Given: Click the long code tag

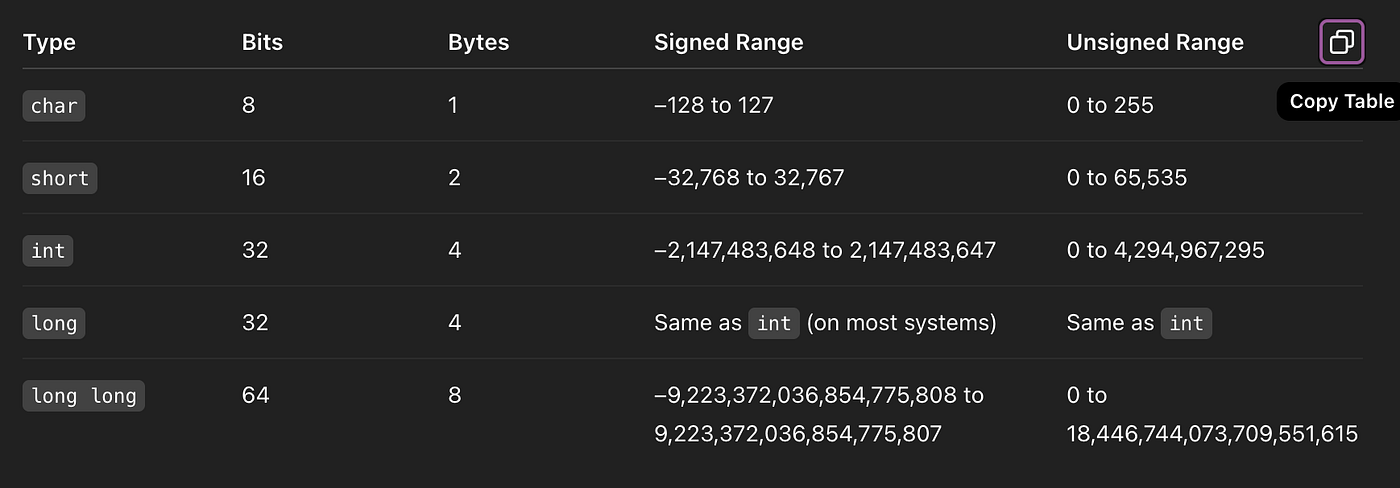Looking at the screenshot, I should click(54, 323).
